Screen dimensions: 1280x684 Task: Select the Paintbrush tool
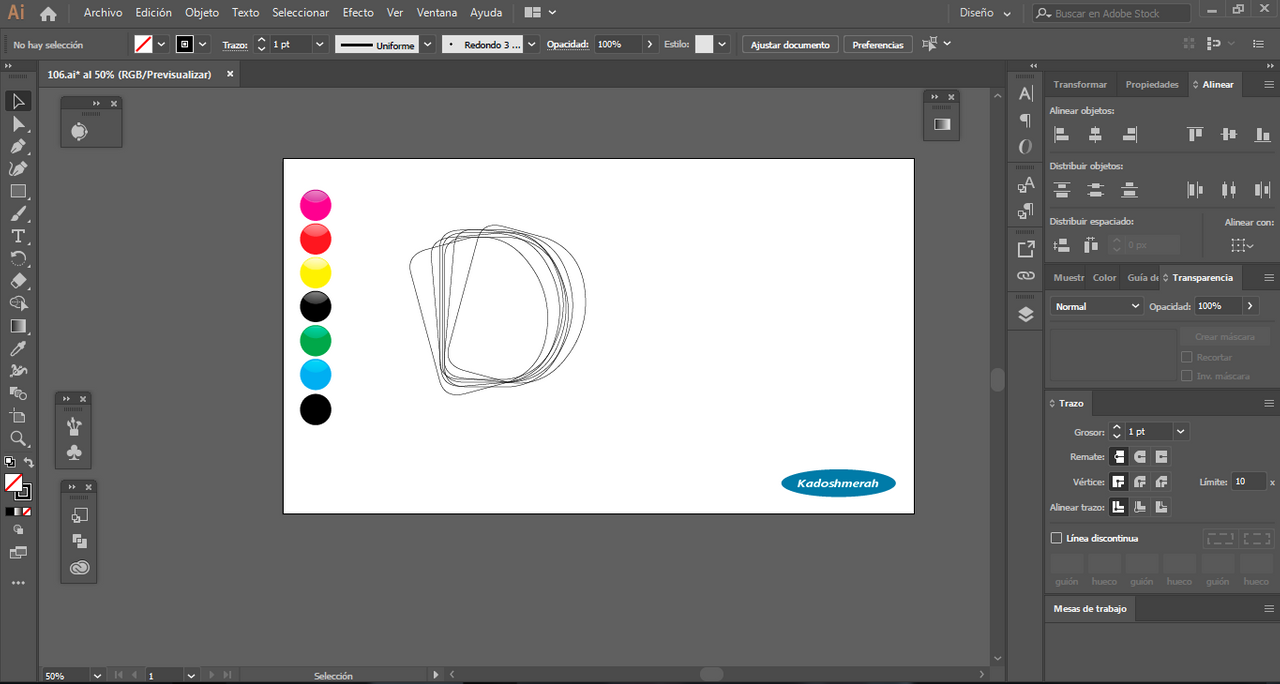coord(18,214)
